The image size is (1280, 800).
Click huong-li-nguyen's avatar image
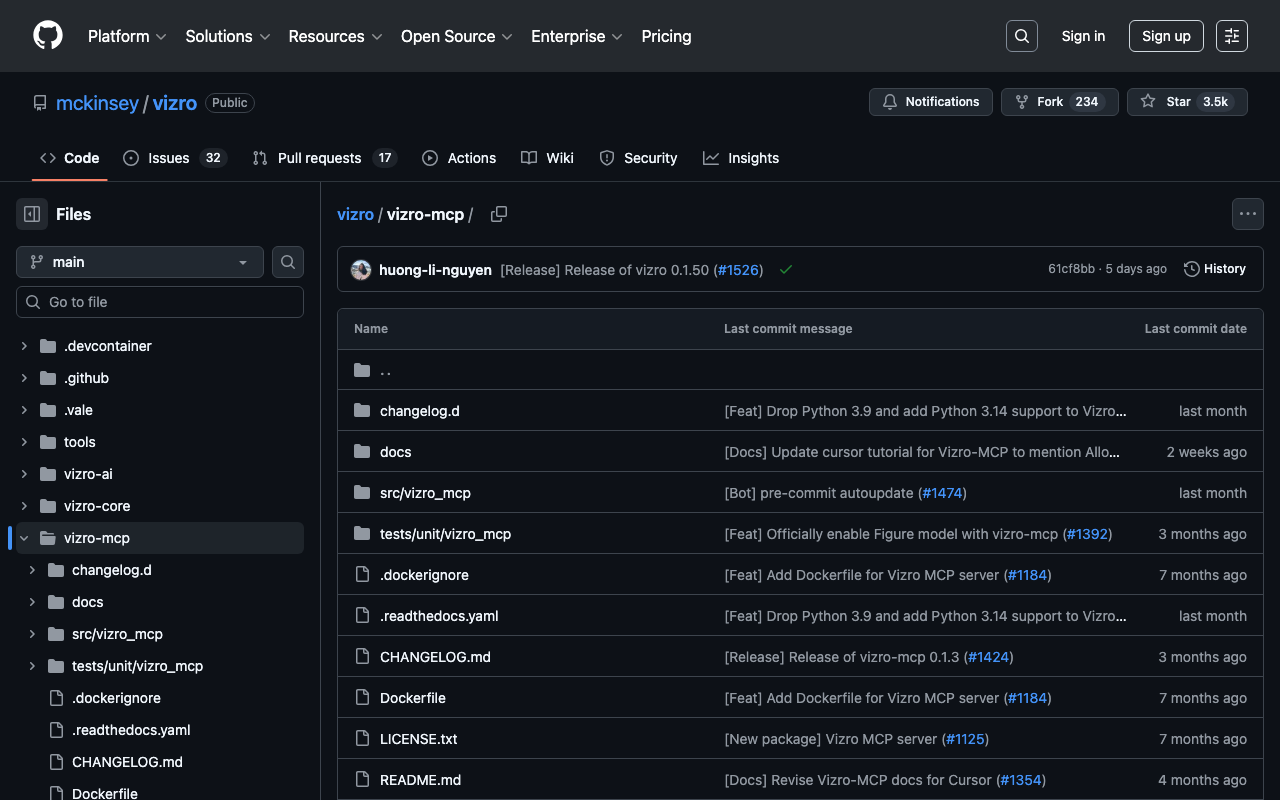pos(361,270)
